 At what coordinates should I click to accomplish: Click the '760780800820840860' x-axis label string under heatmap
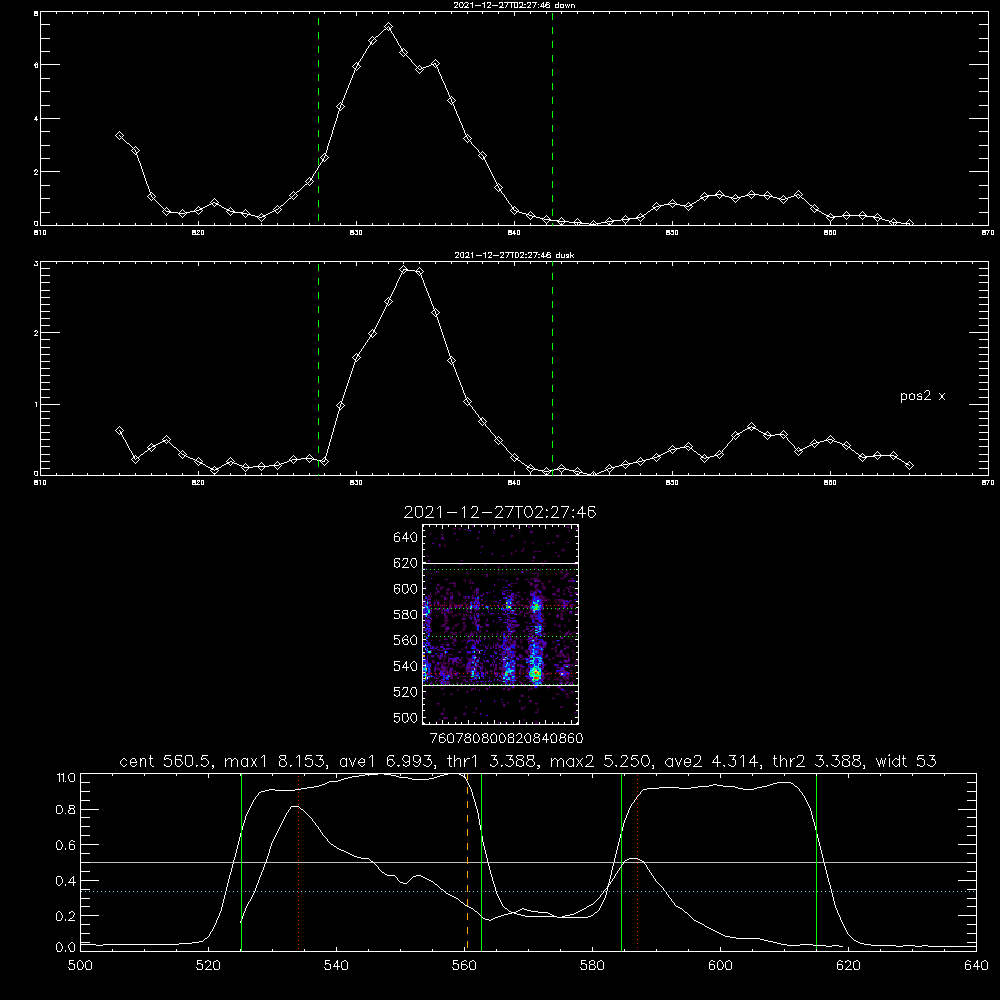click(x=506, y=738)
